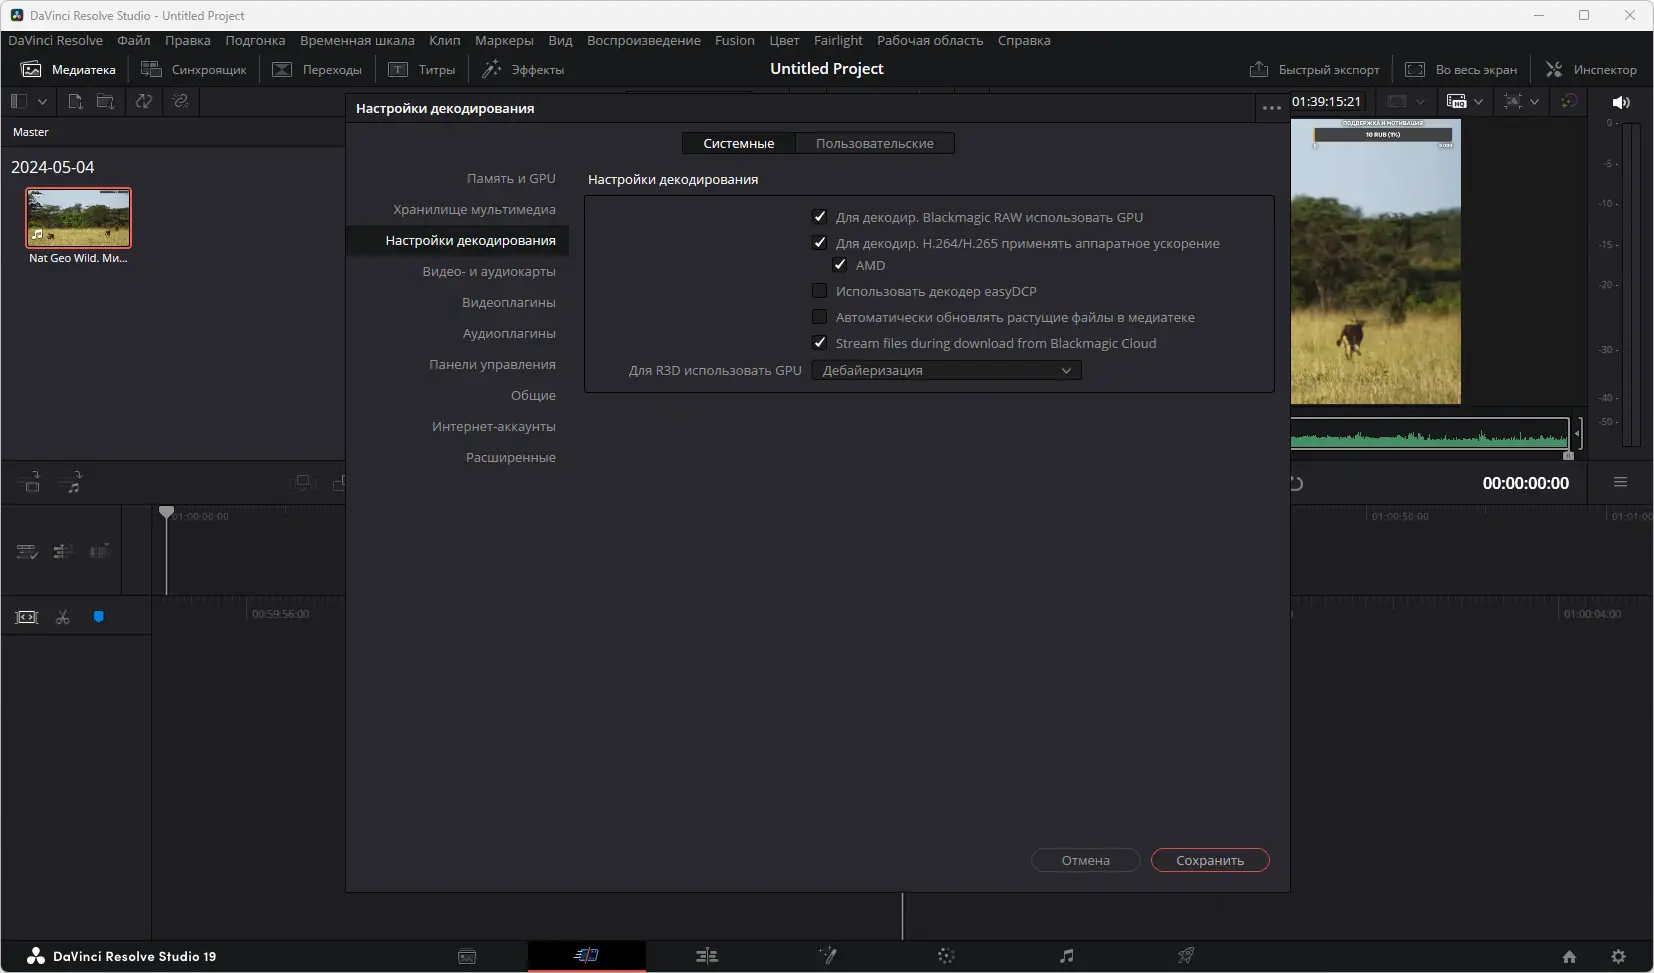Select the Nat Geo Wild clip thumbnail
Screen dimensions: 1654x973
pos(80,216)
